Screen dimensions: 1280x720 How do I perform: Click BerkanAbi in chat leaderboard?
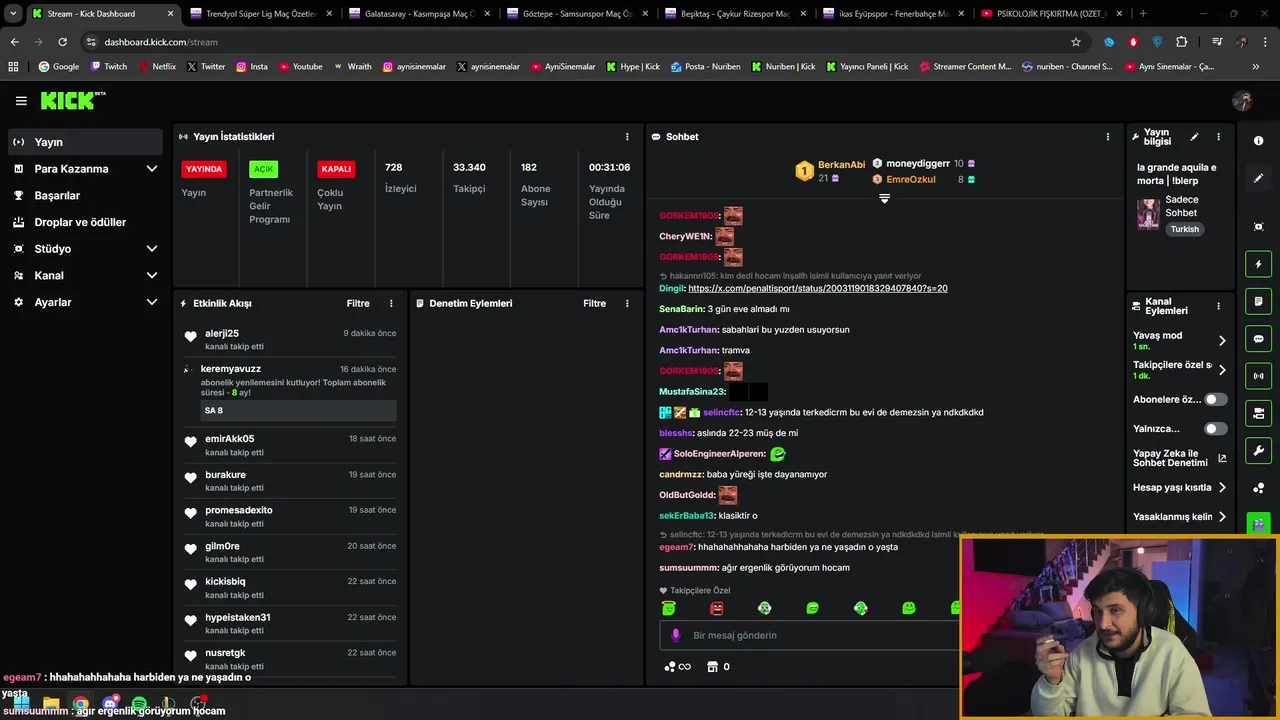tap(841, 165)
